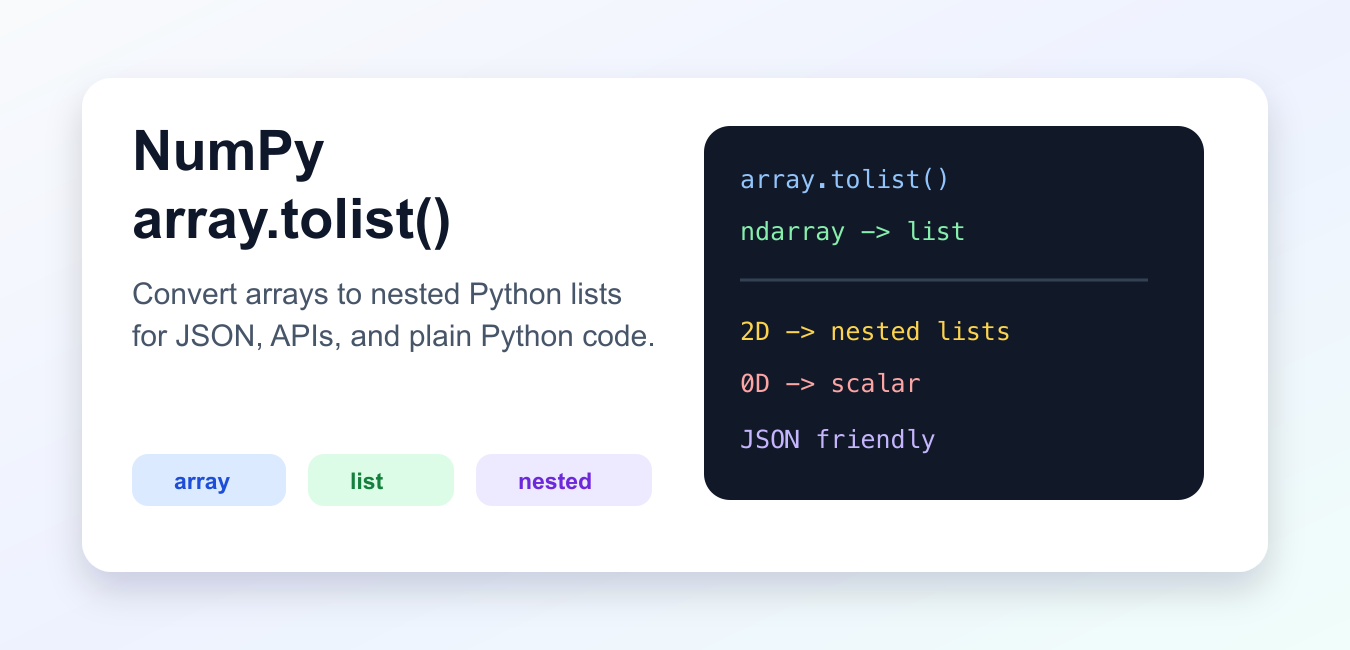Click the lavender "JSON friendly" line
1350x650 pixels.
838,440
